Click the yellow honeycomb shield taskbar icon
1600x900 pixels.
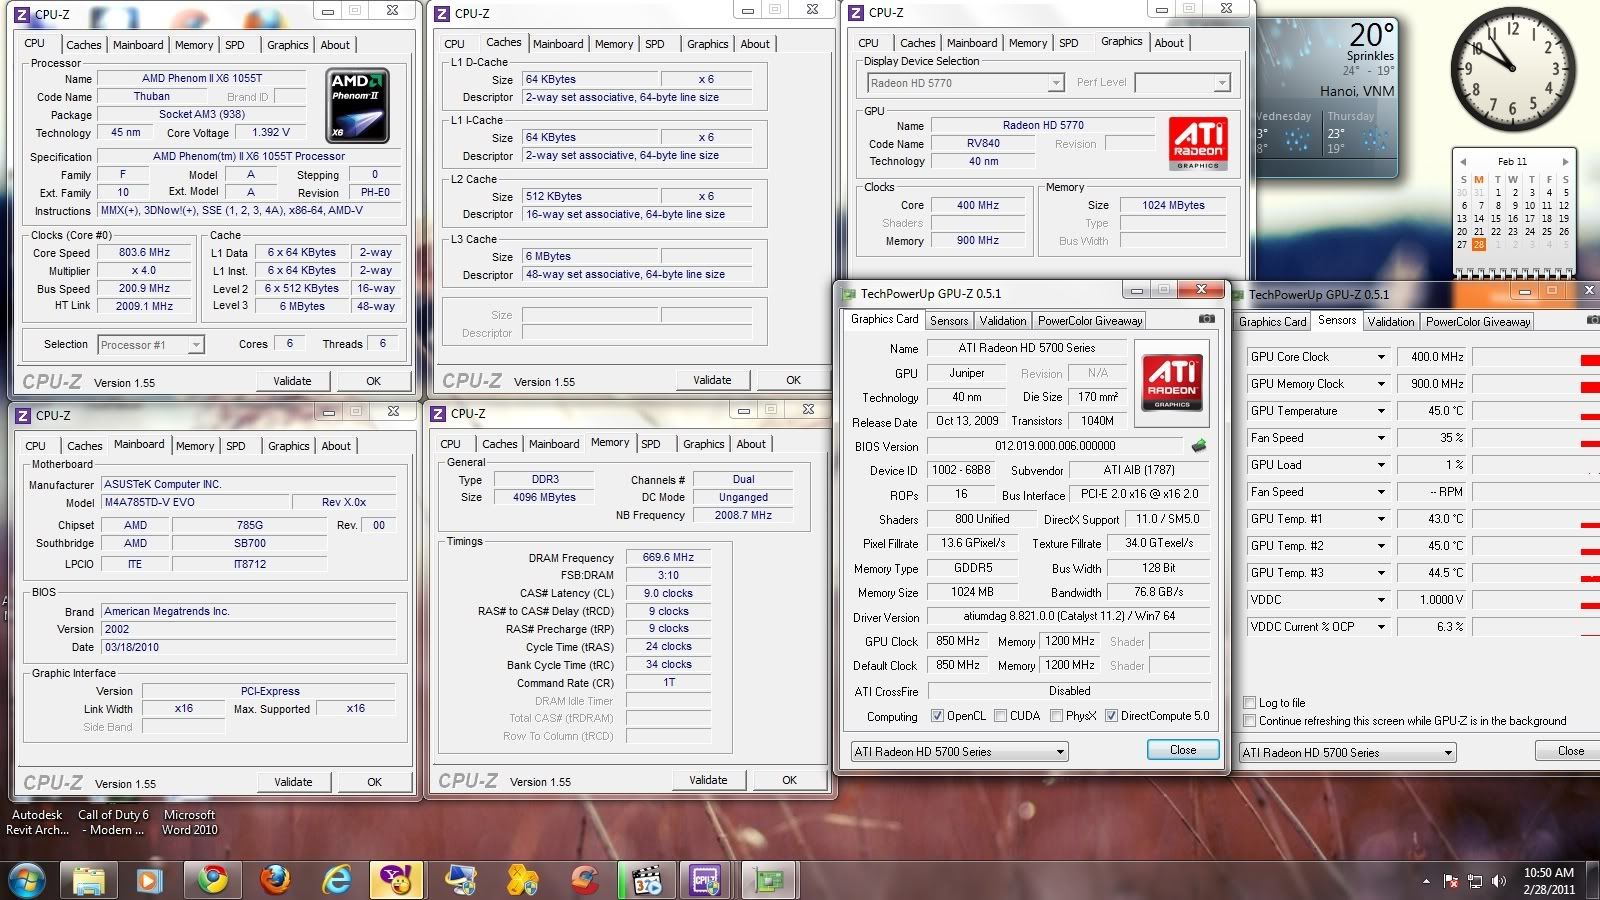[522, 880]
